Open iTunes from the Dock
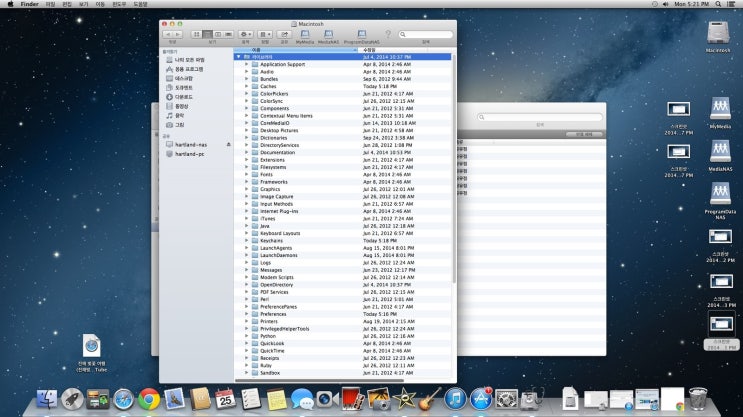Viewport: 743px width, 417px height. pyautogui.click(x=455, y=399)
